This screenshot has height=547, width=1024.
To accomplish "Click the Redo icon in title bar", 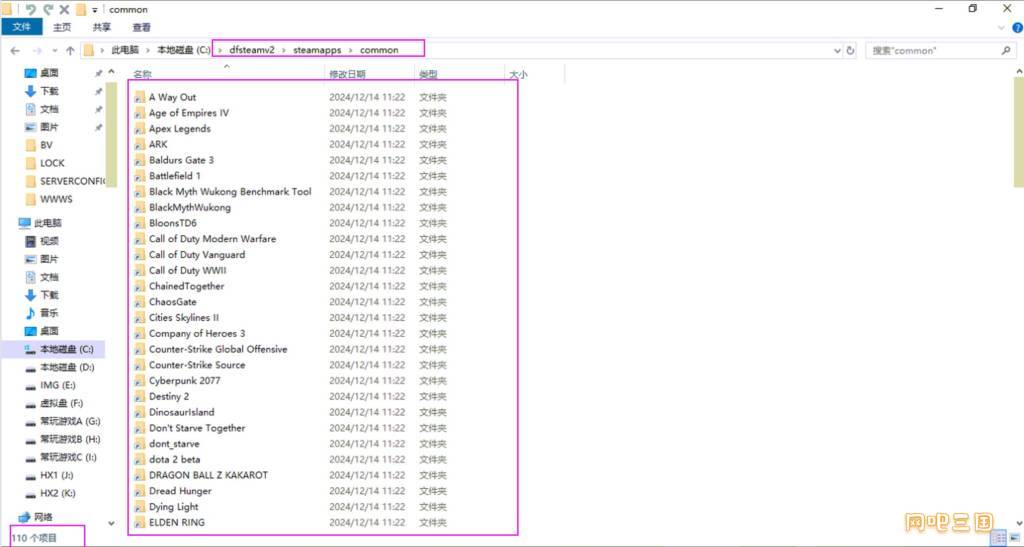I will [x=47, y=9].
